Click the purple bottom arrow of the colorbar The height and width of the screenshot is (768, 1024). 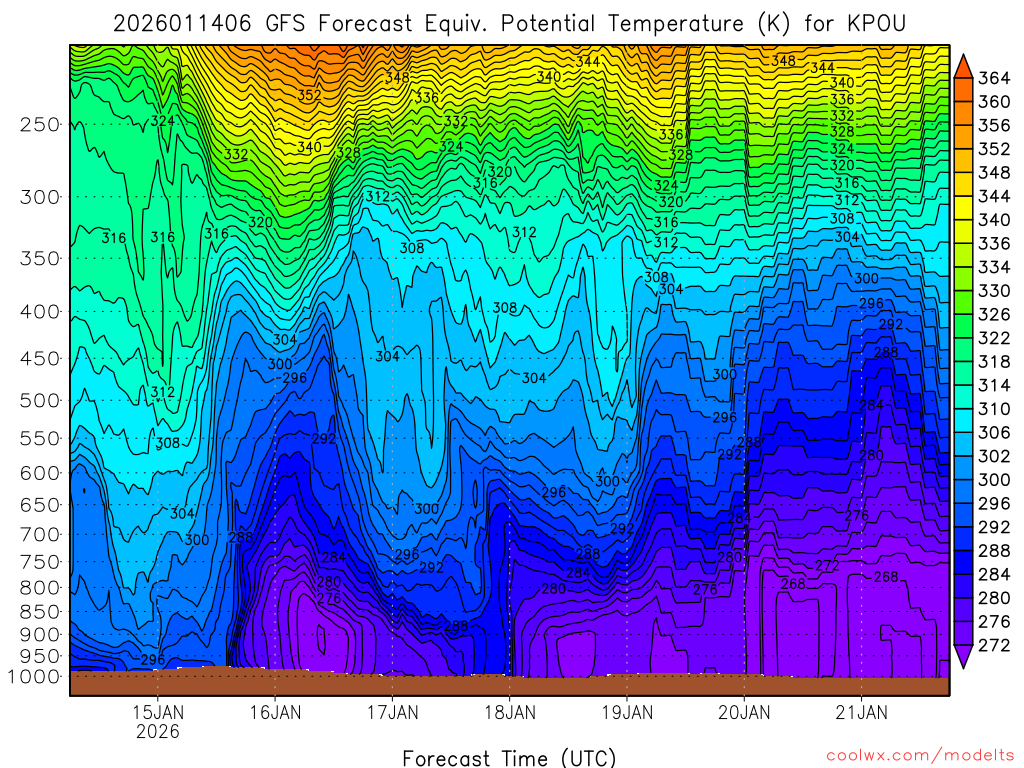pos(963,656)
